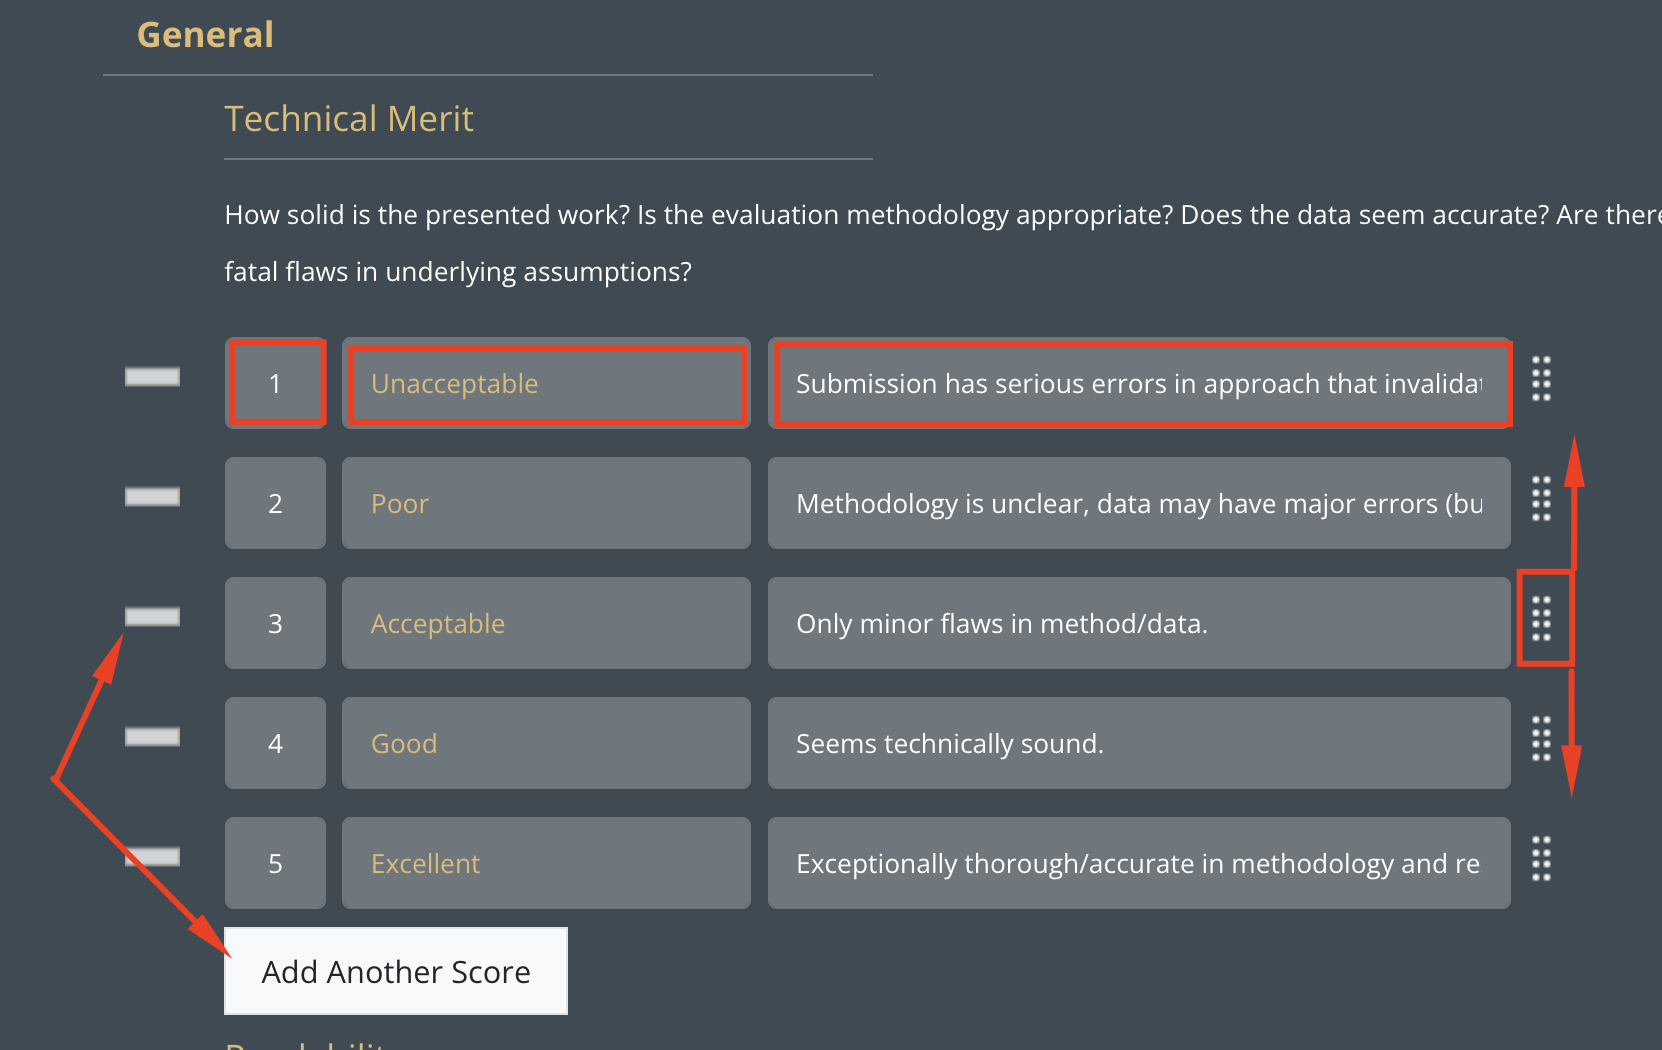This screenshot has width=1662, height=1050.
Task: Remove the Good score row
Action: coord(152,737)
